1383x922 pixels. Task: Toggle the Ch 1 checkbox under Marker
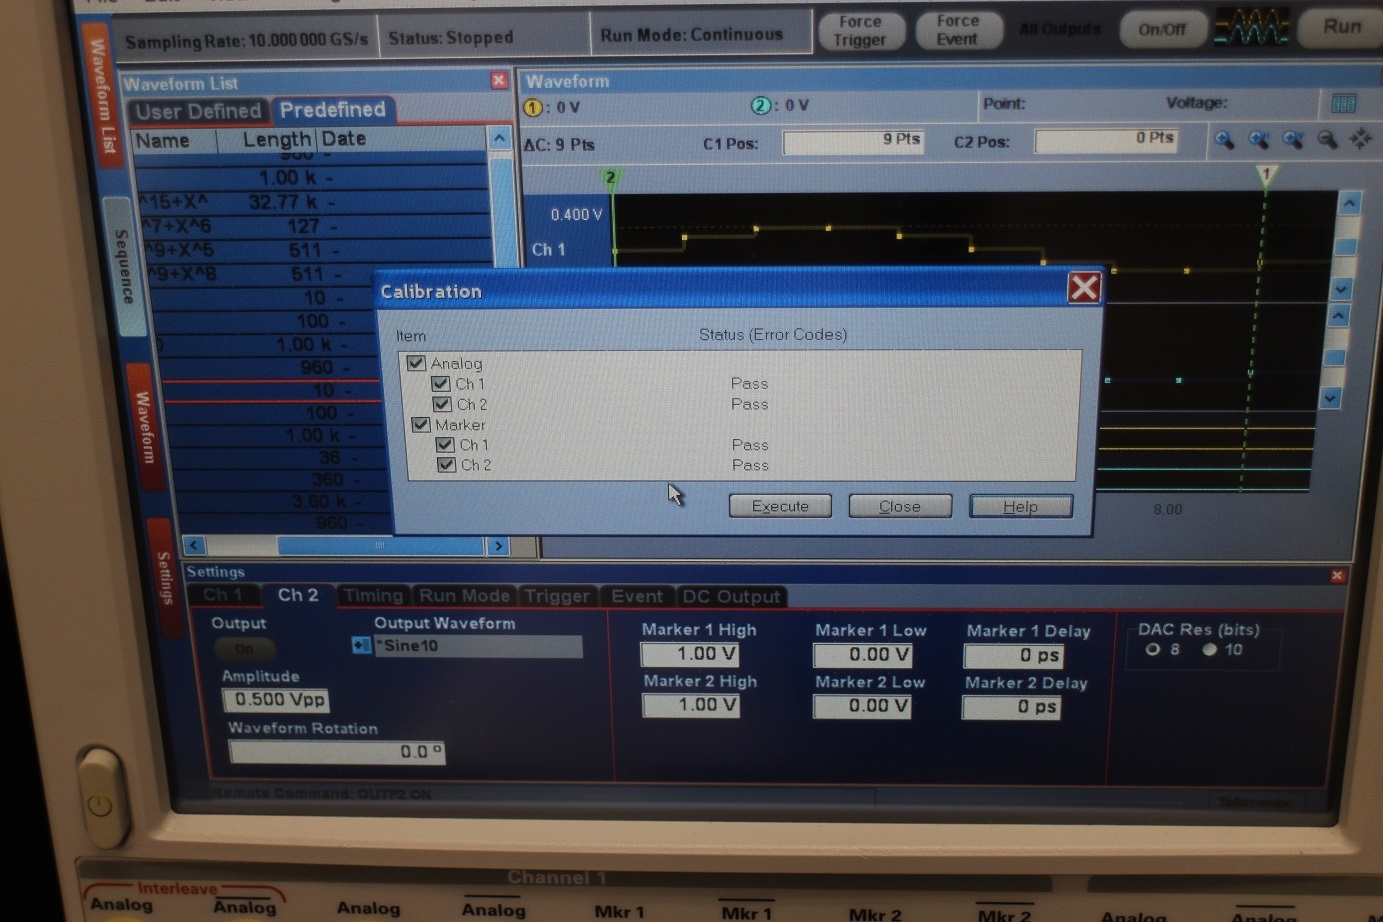[445, 444]
